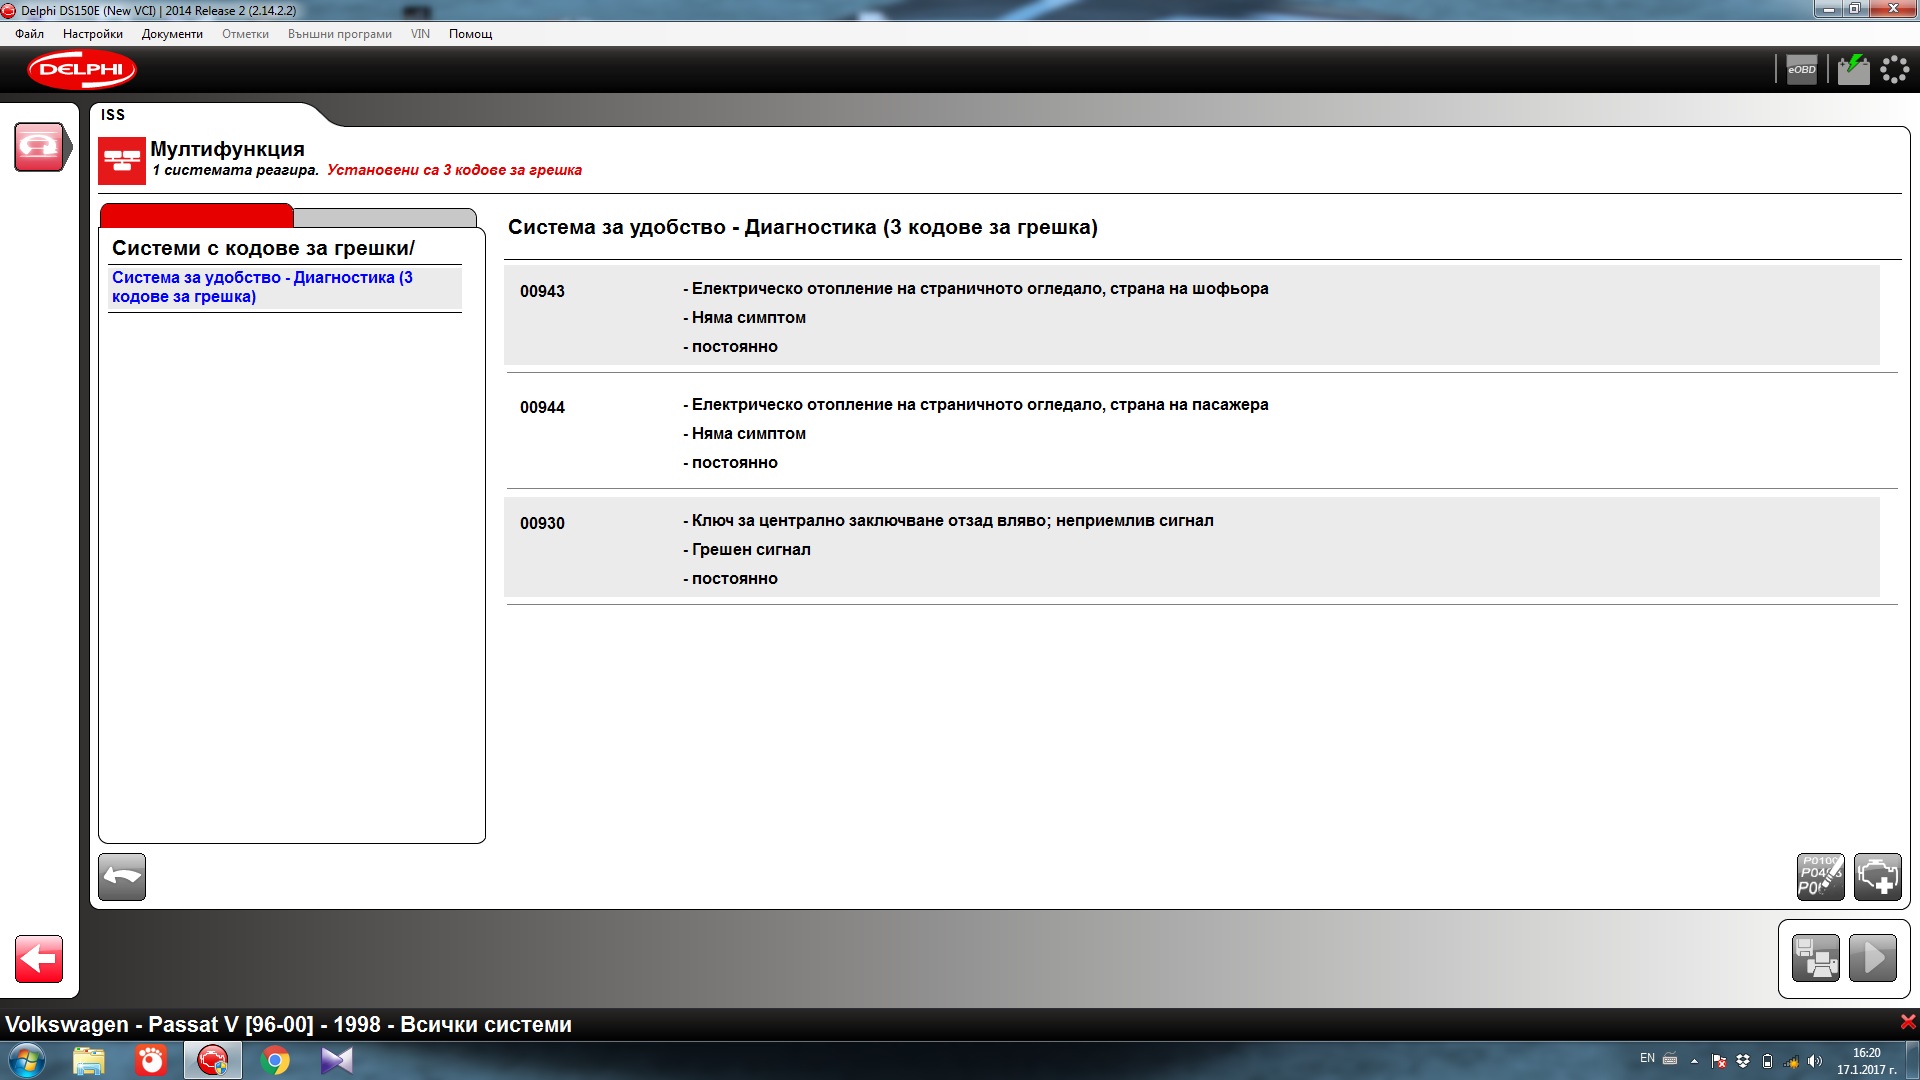Viewport: 1920px width, 1080px height.
Task: Click the eOBD icon in top bar
Action: point(1801,70)
